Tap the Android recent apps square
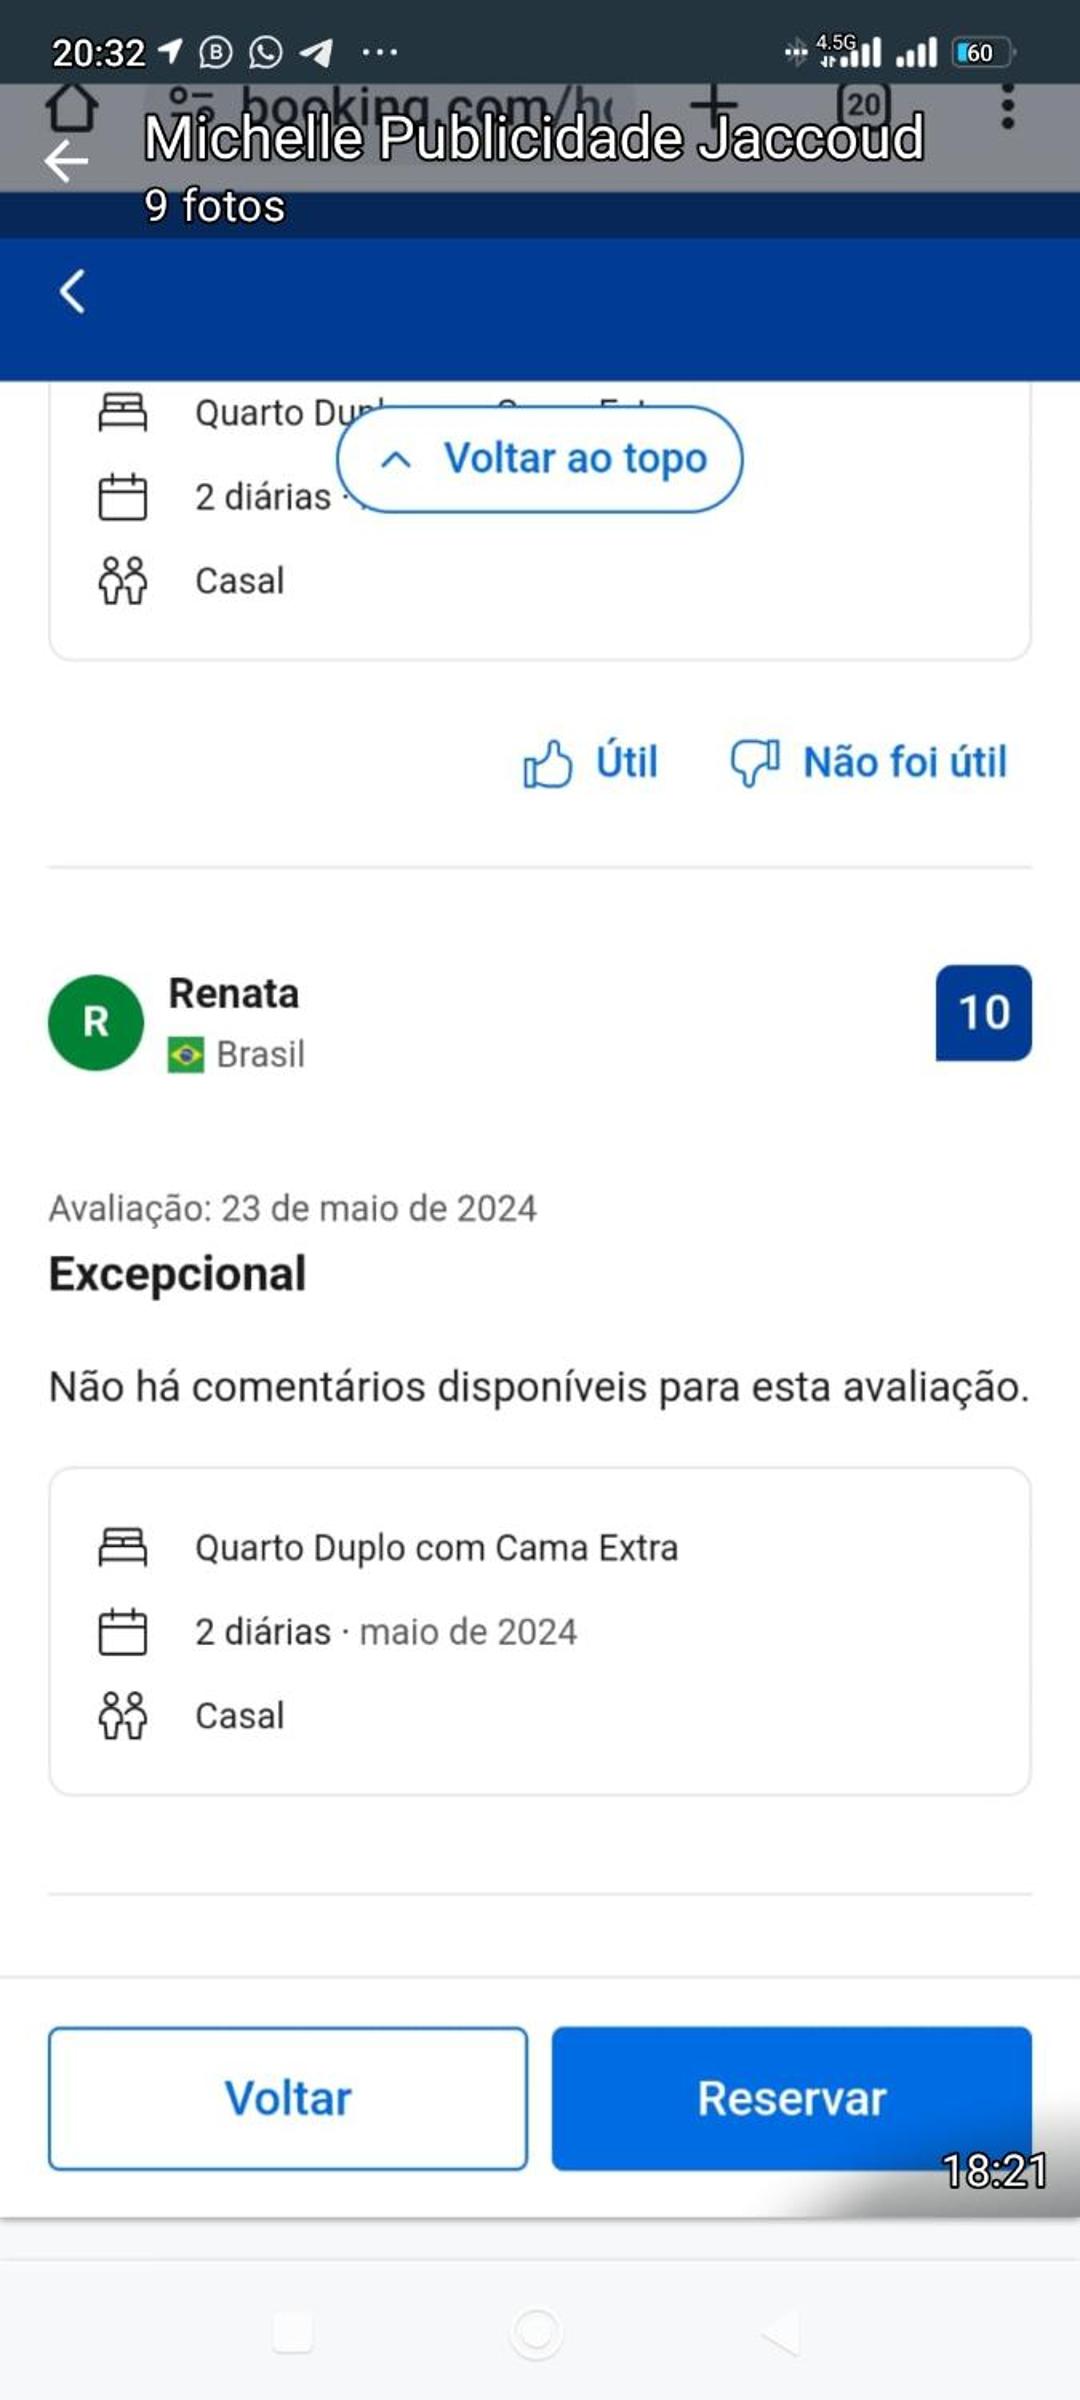 [x=293, y=2332]
